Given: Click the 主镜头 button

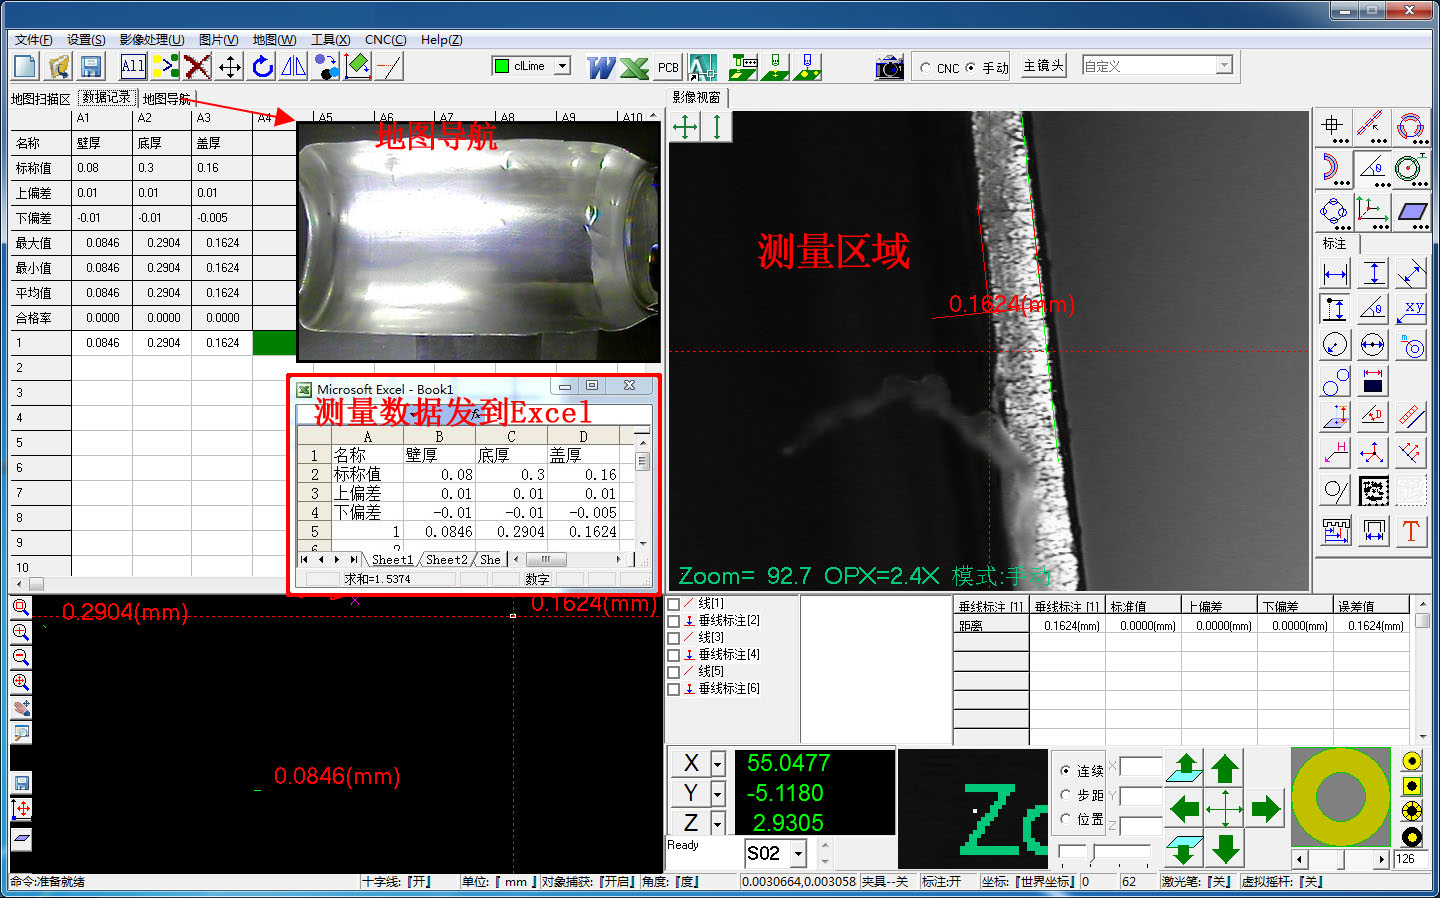Looking at the screenshot, I should [1043, 66].
